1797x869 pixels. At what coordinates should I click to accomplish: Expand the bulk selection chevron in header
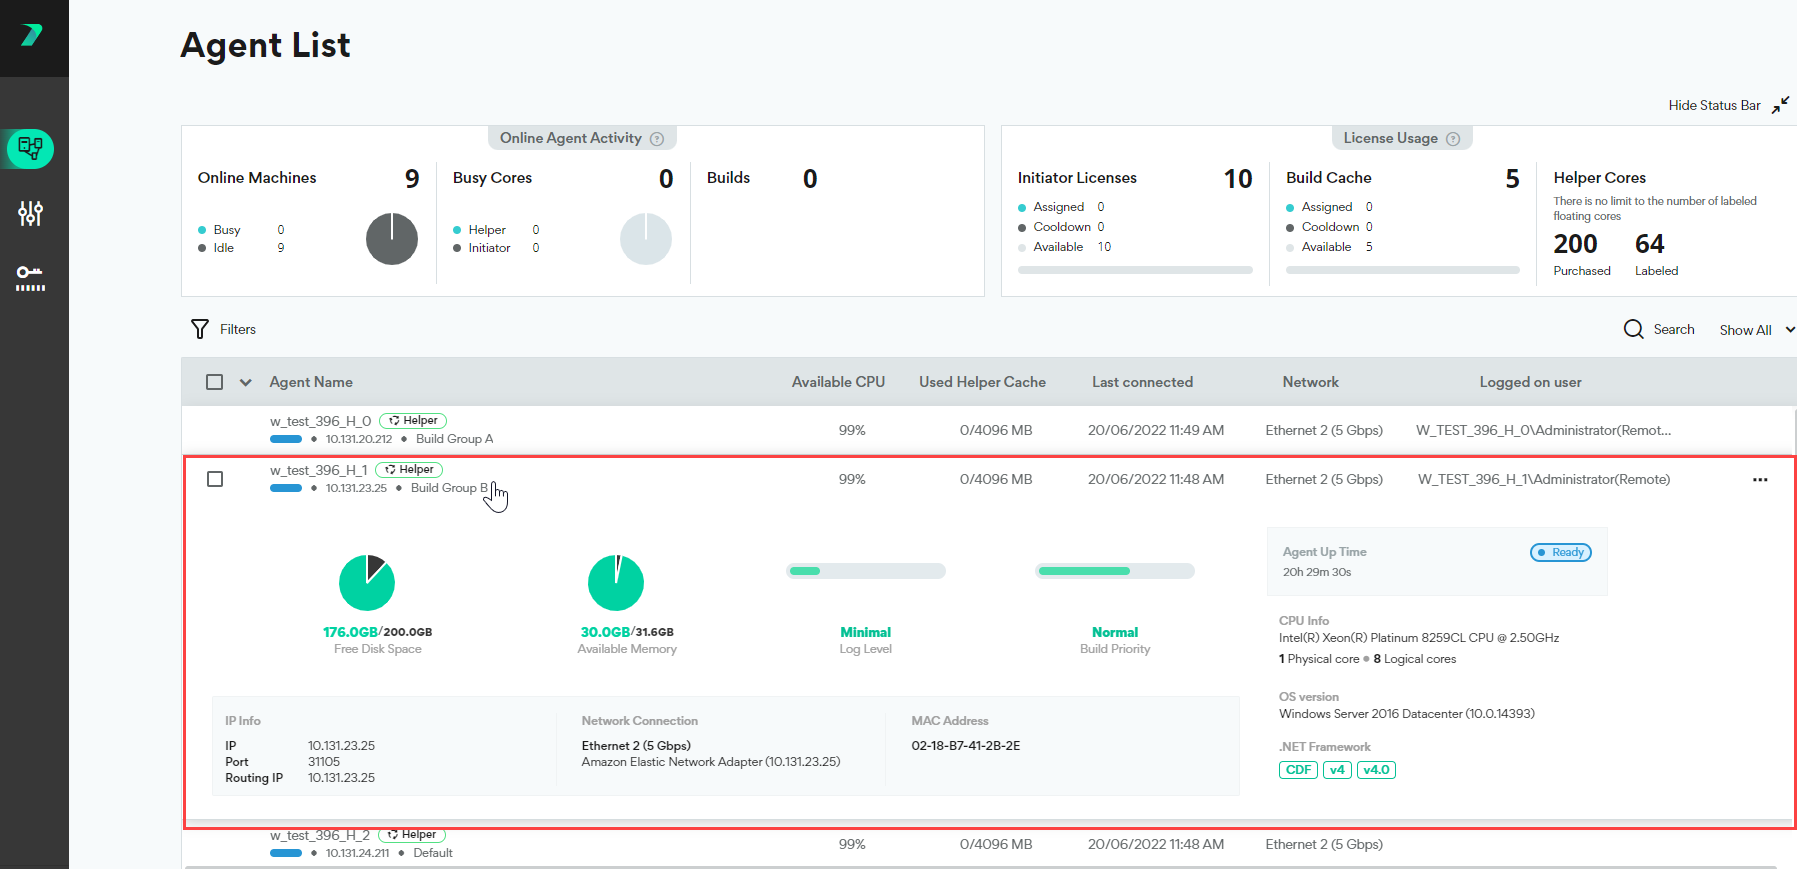pyautogui.click(x=246, y=382)
